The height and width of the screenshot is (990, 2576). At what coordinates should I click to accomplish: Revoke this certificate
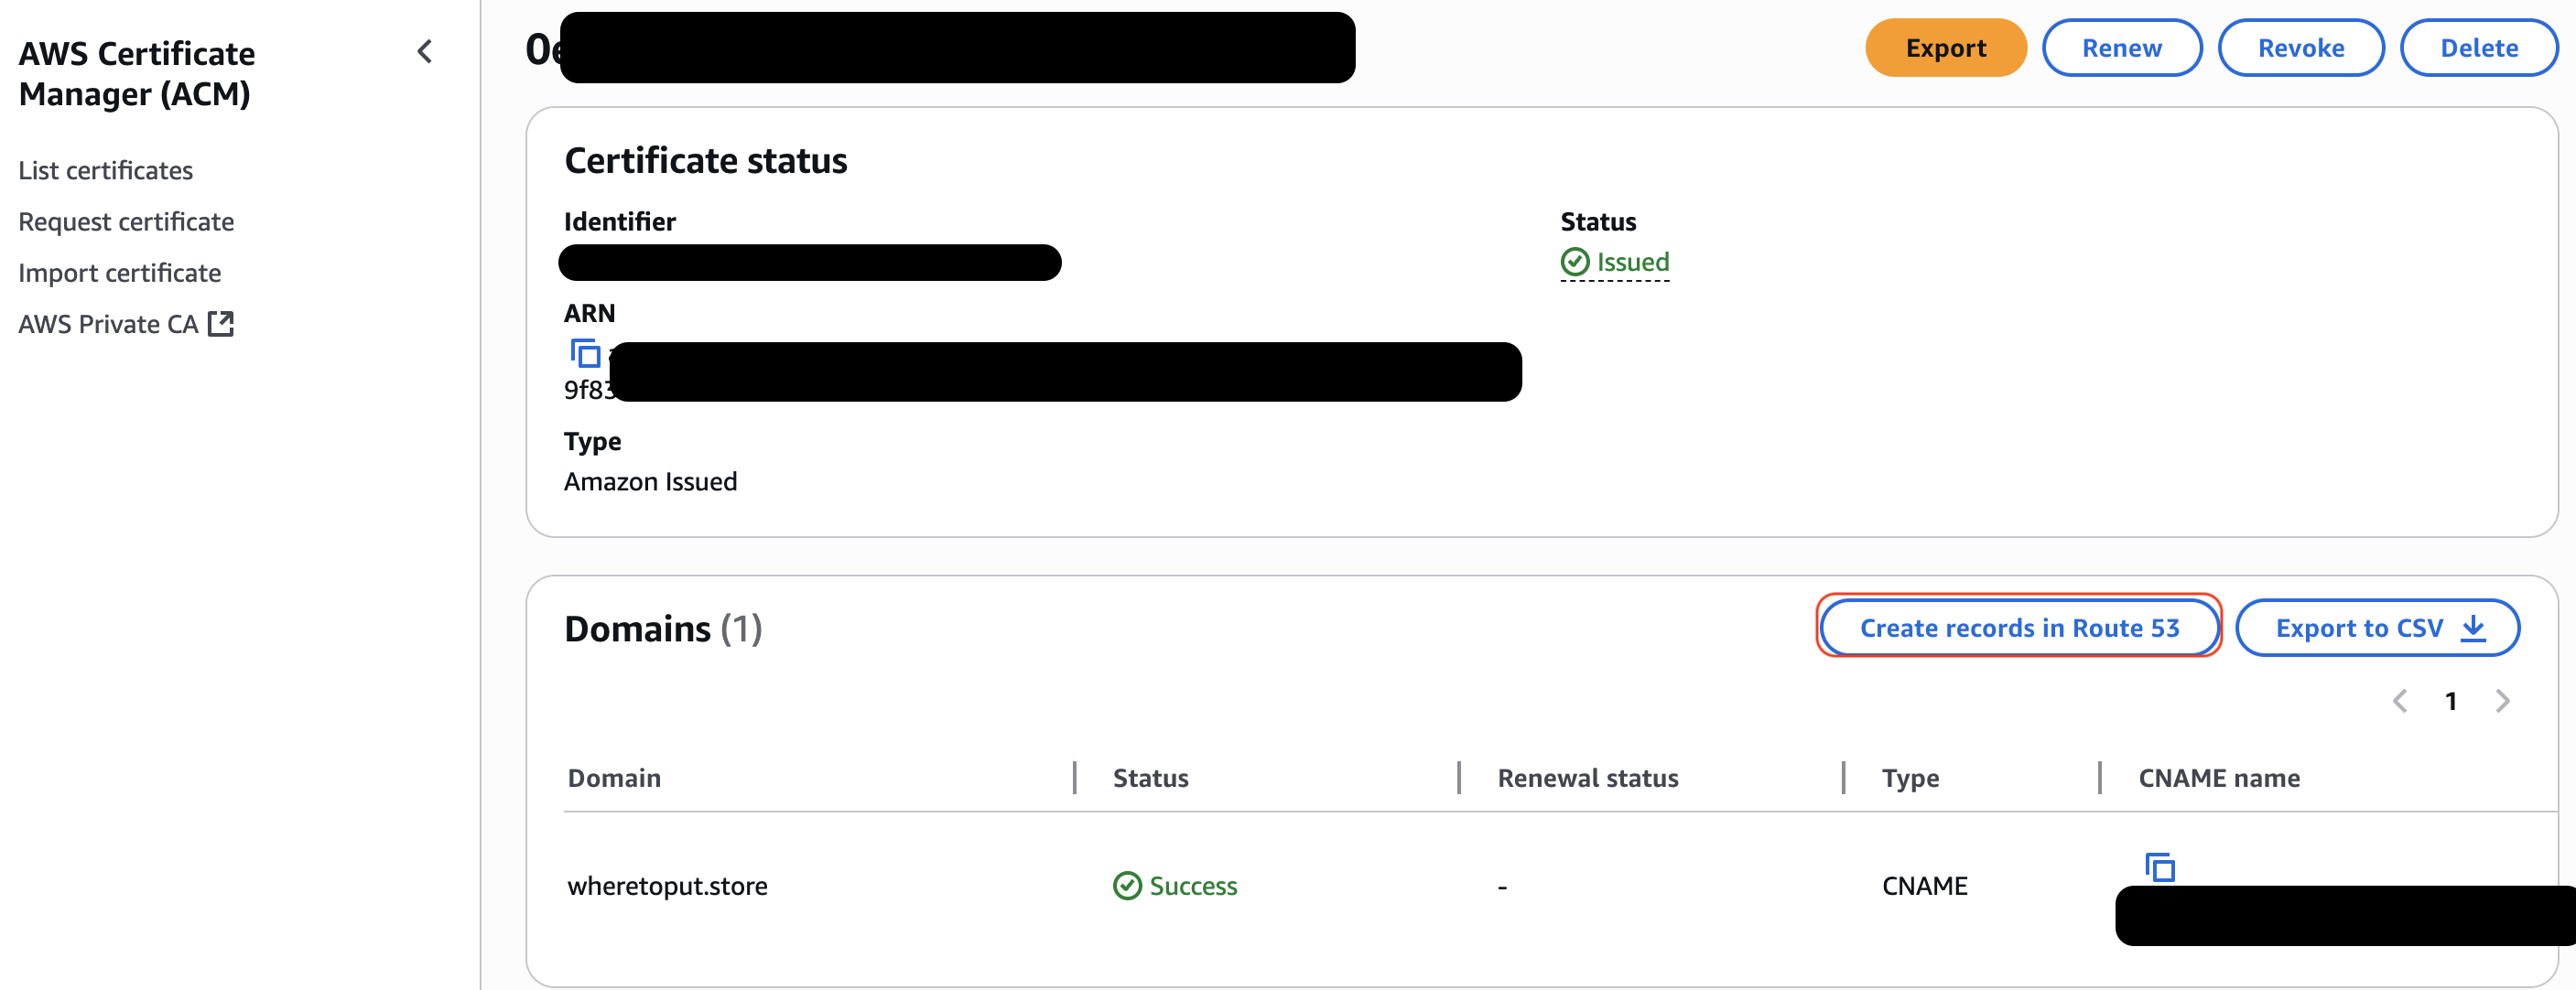click(2300, 48)
